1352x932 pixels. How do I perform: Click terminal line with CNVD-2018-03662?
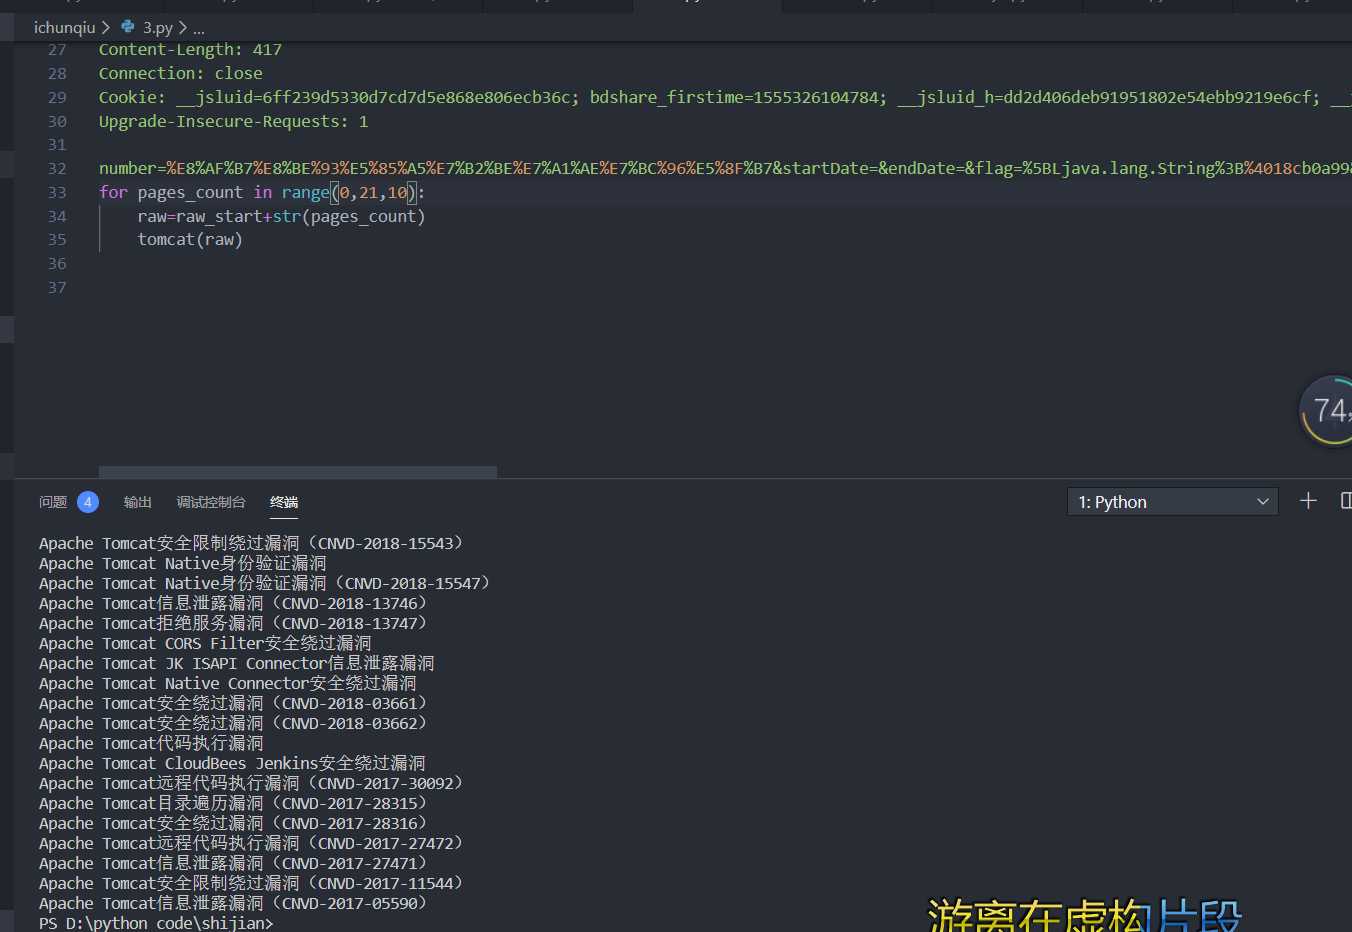[234, 723]
